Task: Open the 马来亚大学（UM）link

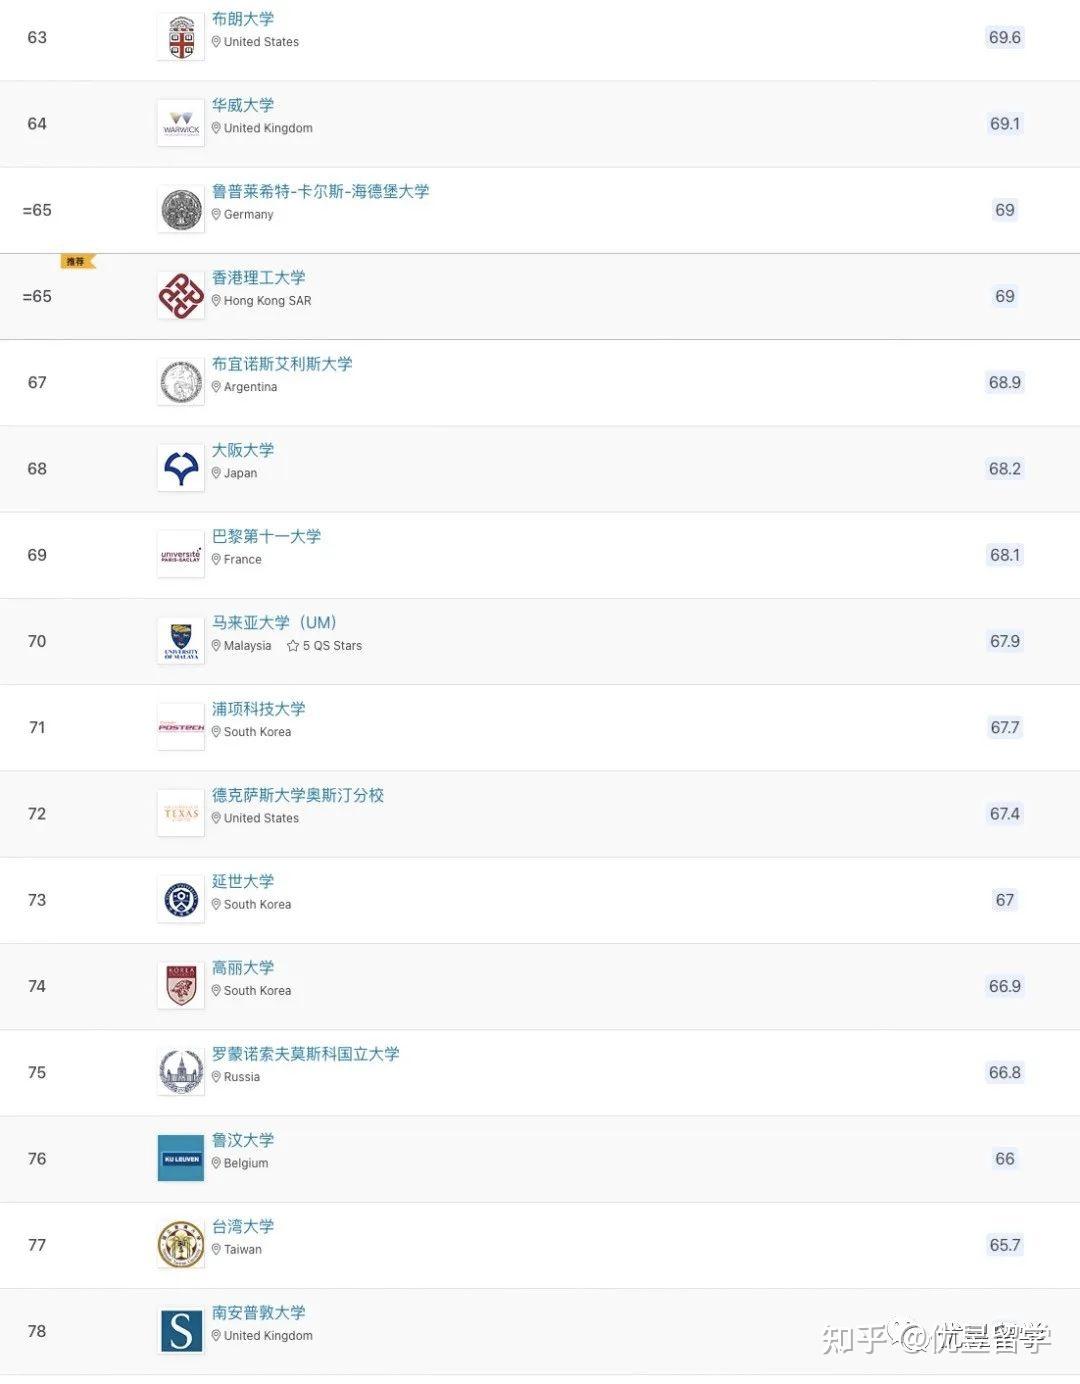Action: pos(272,622)
